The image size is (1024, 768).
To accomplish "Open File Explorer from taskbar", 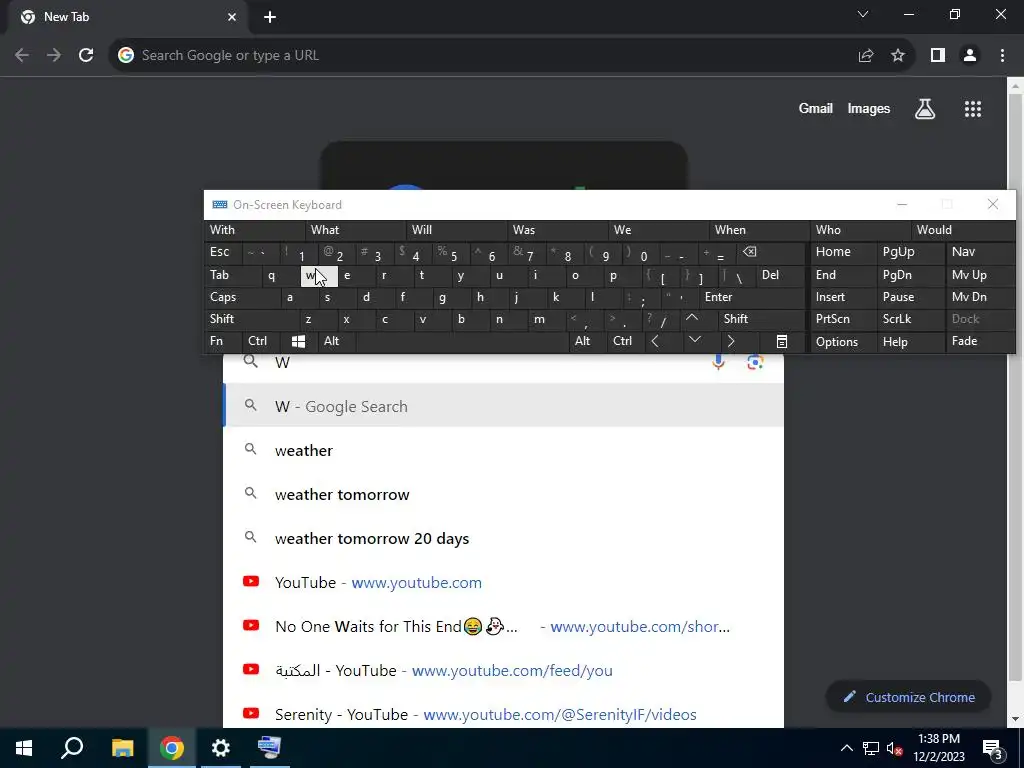I will pyautogui.click(x=122, y=748).
